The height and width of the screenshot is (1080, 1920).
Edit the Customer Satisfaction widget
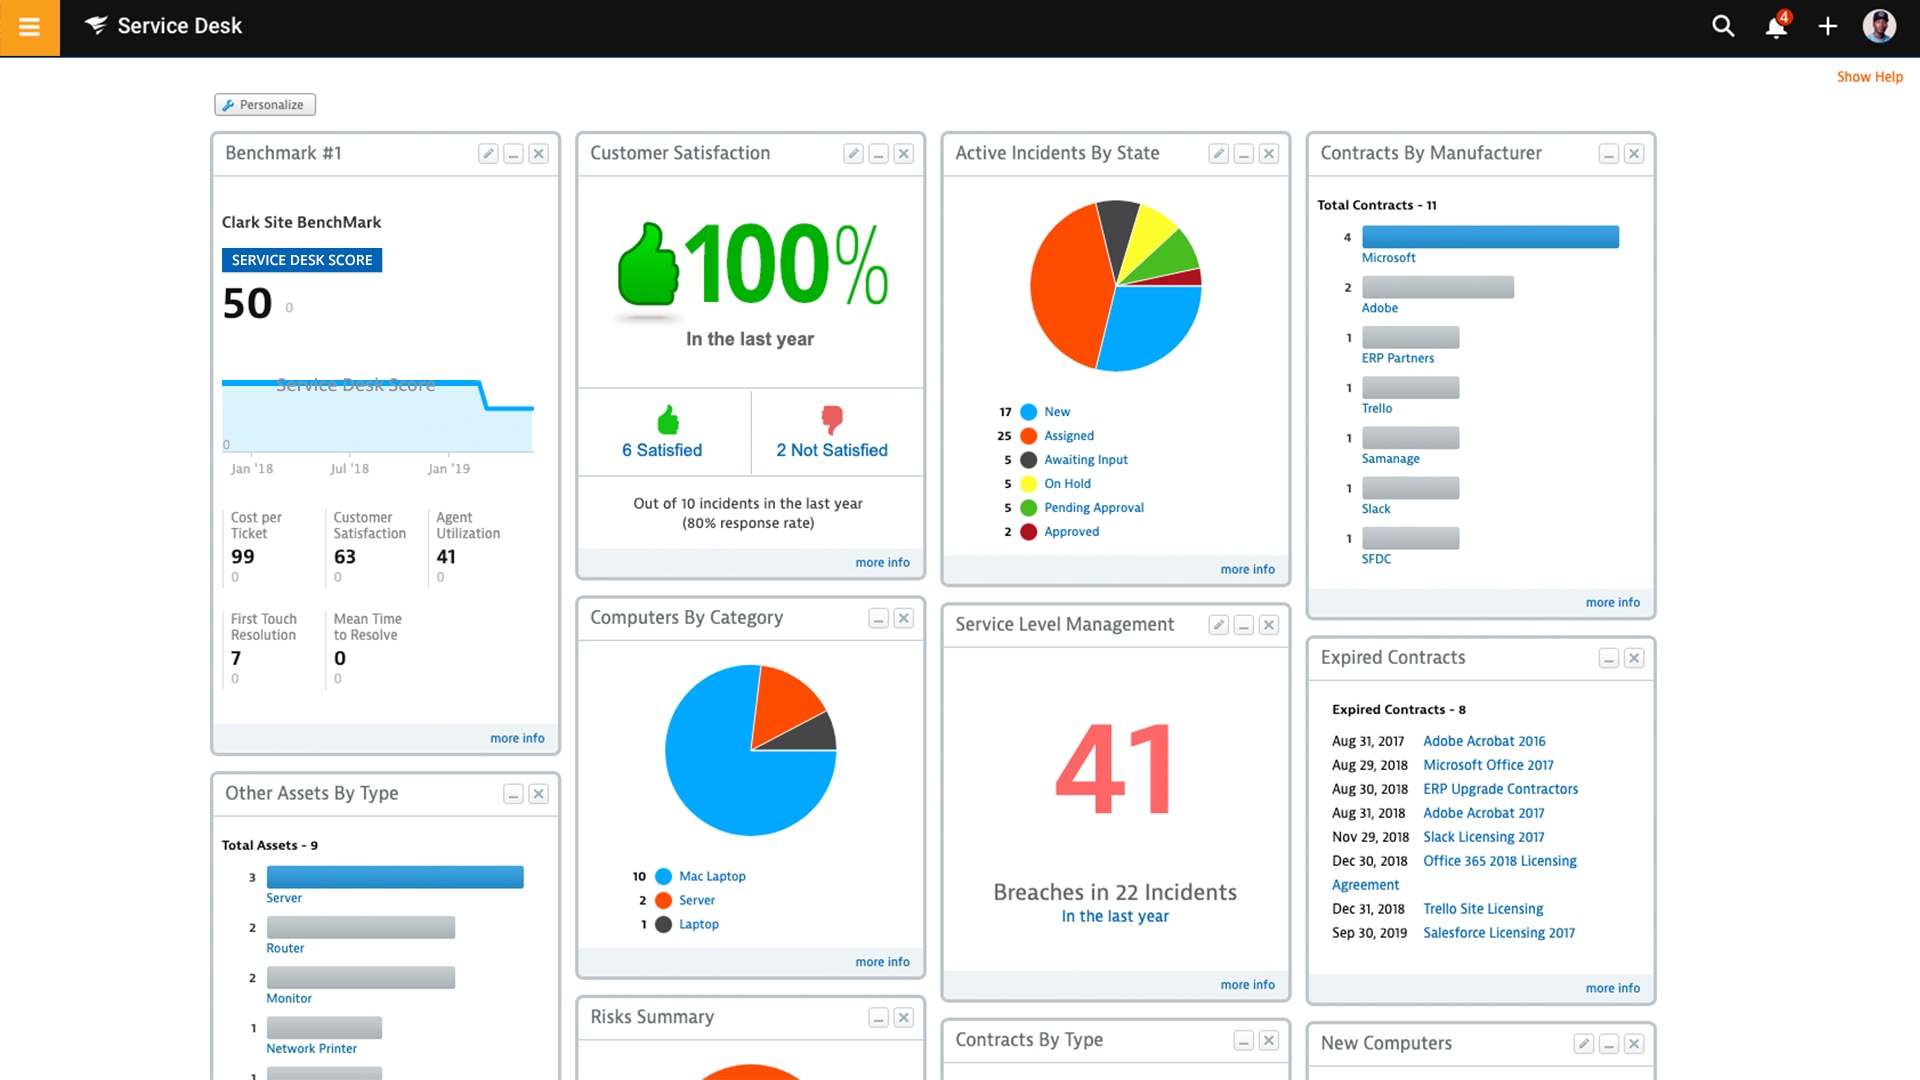(x=852, y=154)
